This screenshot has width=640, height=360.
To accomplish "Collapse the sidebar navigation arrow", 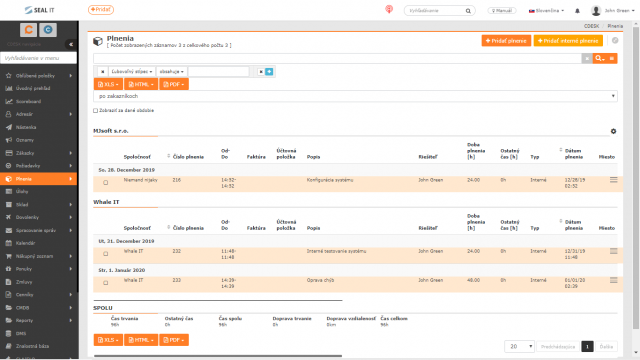I will [71, 44].
